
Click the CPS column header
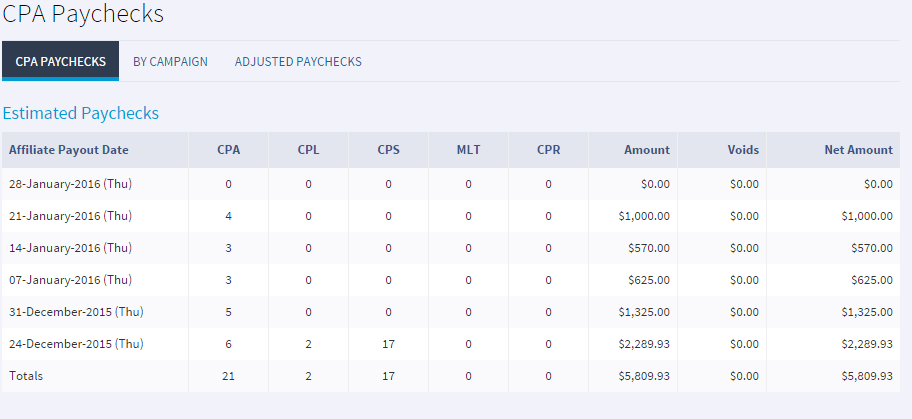388,150
